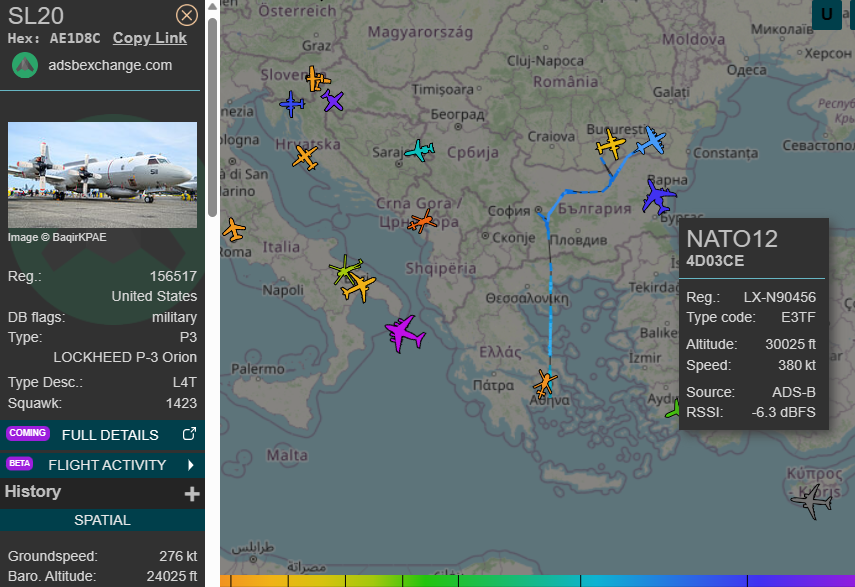Click the Groundspeed value 276 kt

[x=178, y=556]
